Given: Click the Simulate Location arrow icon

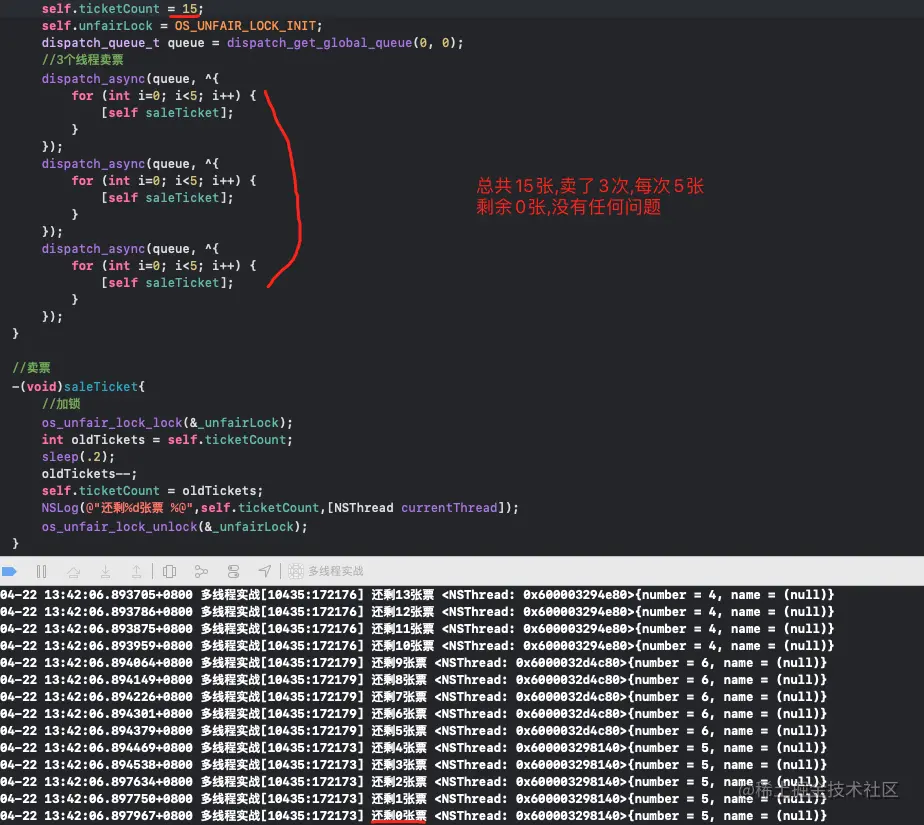Looking at the screenshot, I should click(x=265, y=571).
